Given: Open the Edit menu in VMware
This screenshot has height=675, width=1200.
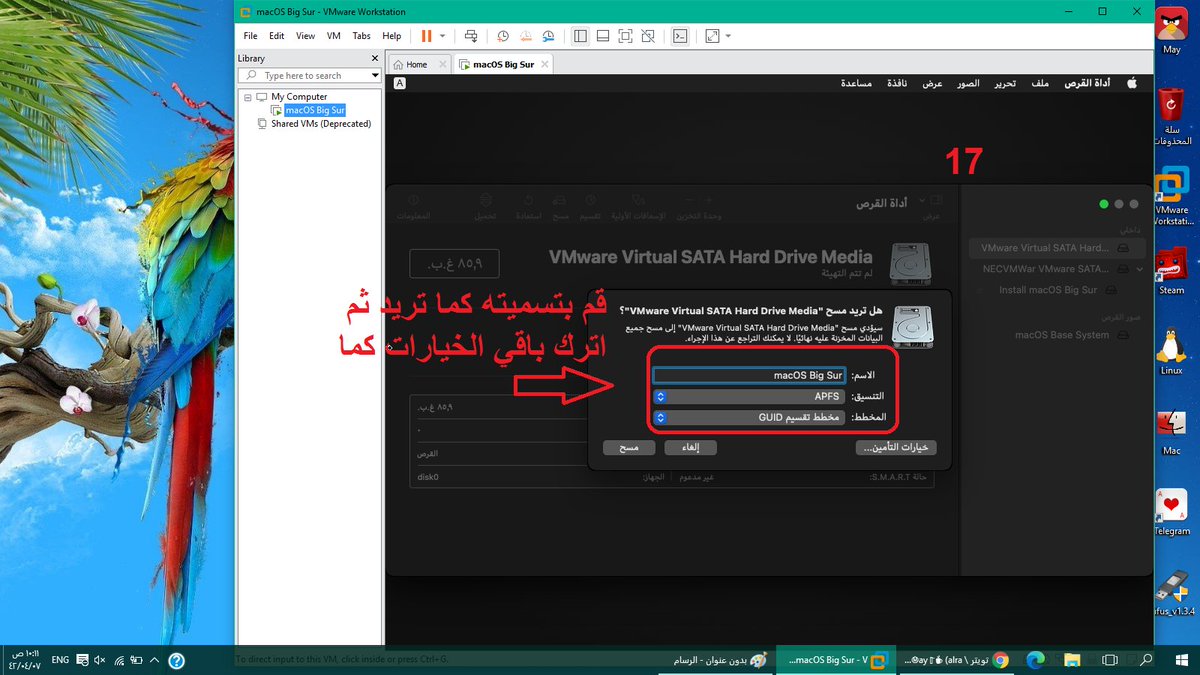Looking at the screenshot, I should 277,36.
